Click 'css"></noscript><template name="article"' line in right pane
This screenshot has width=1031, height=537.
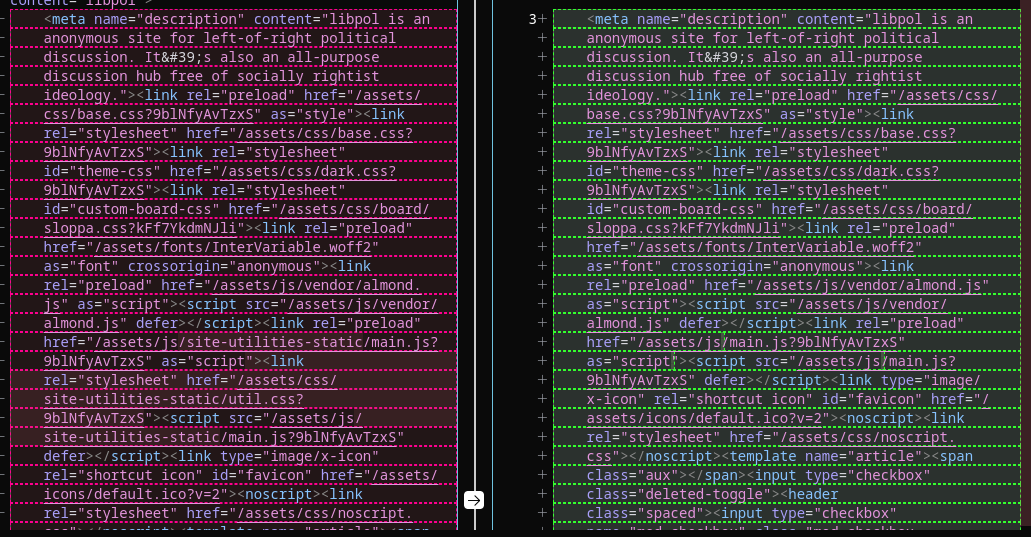coord(780,456)
